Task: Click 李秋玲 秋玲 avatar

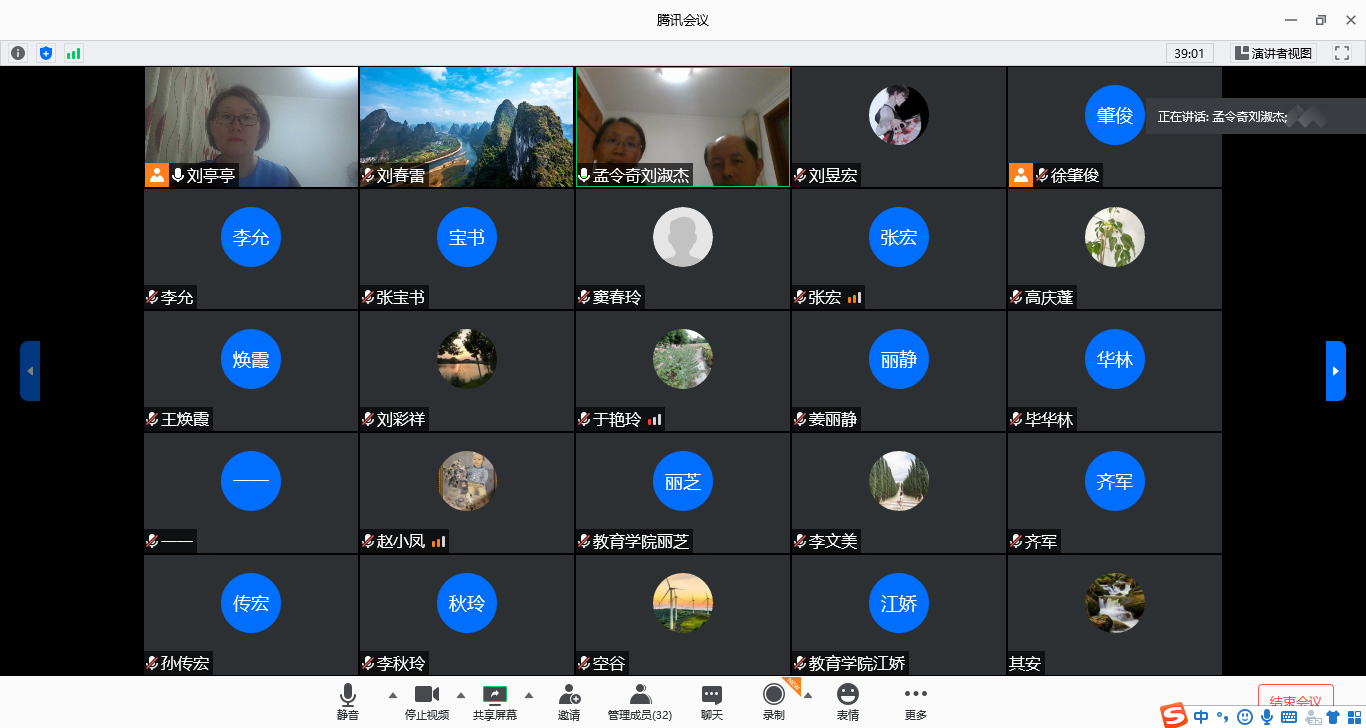Action: pyautogui.click(x=467, y=603)
